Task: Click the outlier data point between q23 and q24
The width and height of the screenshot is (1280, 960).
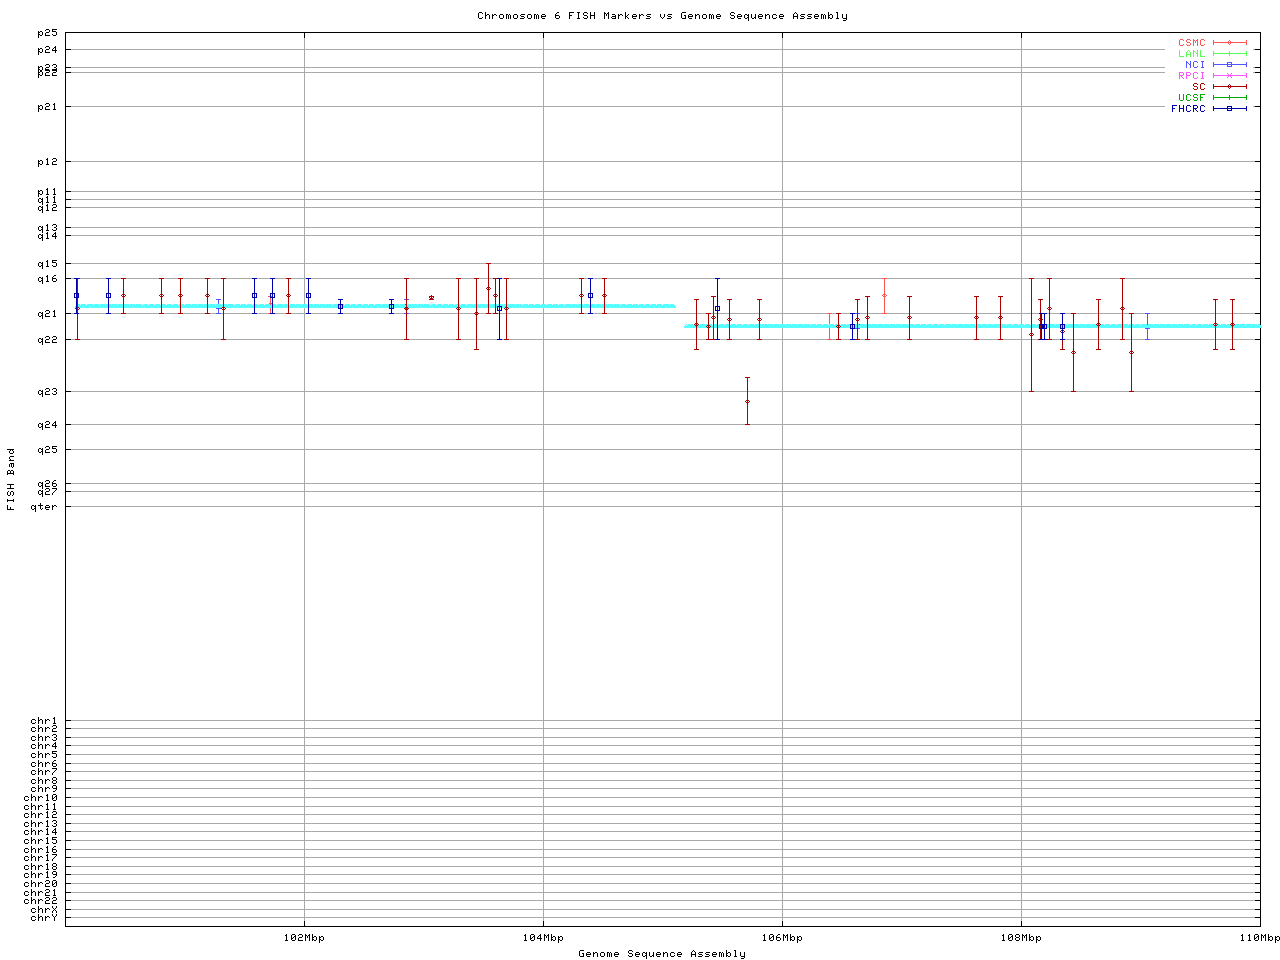Action: point(747,401)
